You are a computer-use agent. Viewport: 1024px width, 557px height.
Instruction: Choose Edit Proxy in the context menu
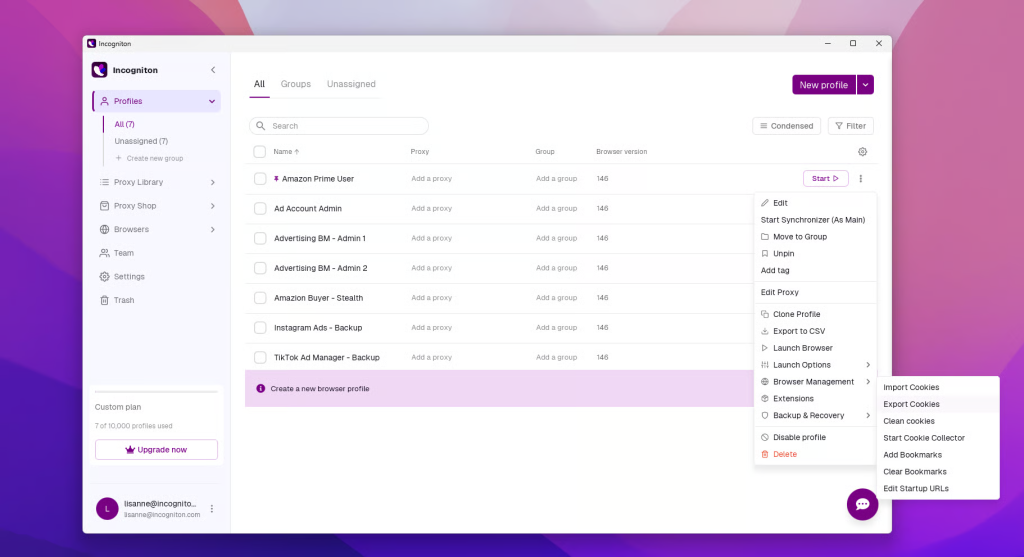[x=814, y=292]
